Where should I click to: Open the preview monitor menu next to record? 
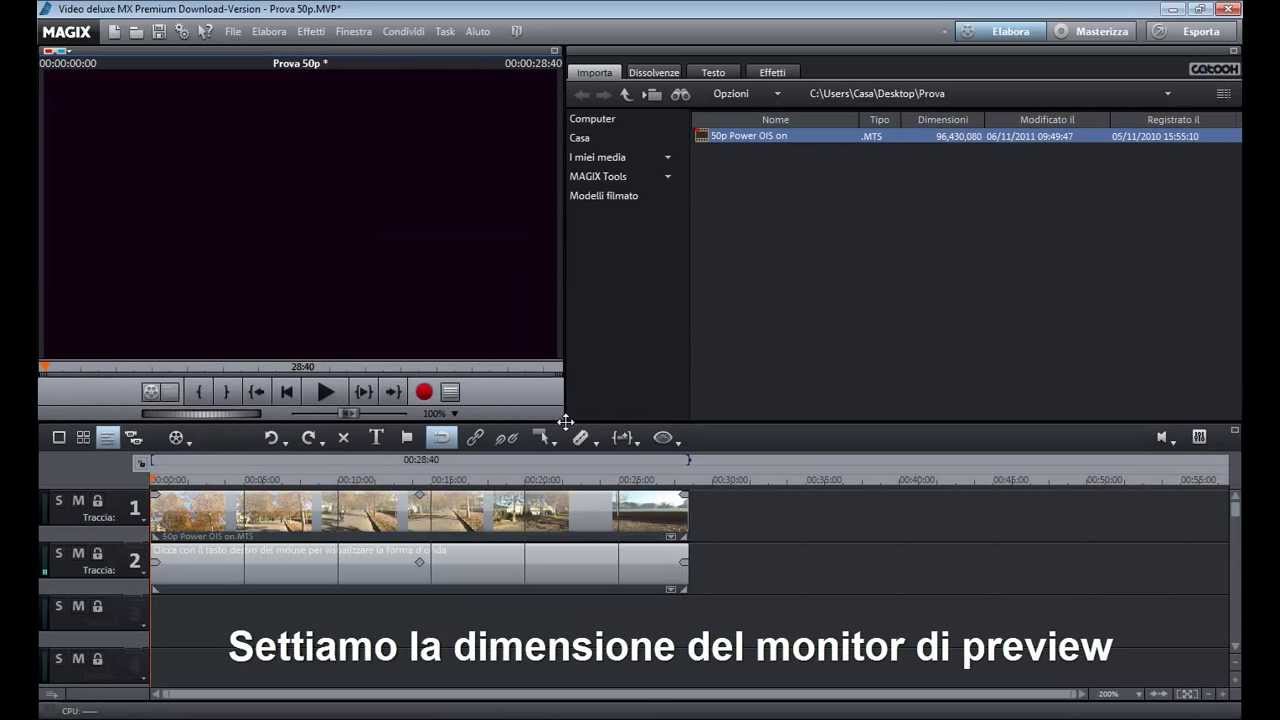pos(450,393)
